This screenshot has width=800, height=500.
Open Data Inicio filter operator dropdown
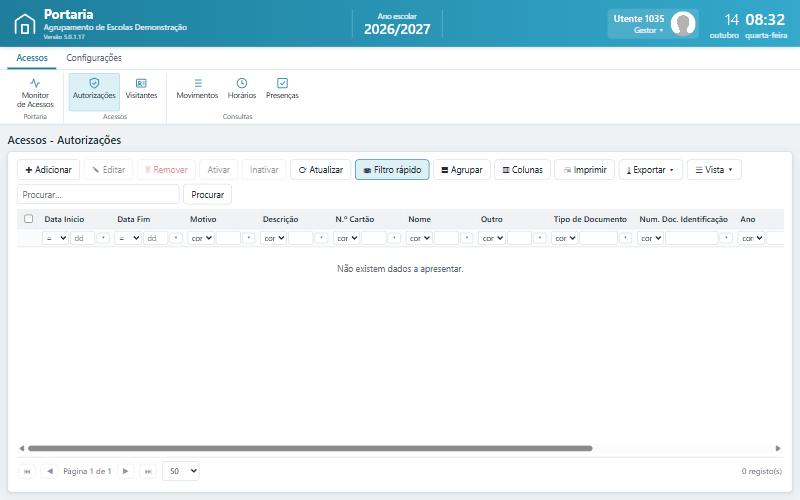pos(55,238)
